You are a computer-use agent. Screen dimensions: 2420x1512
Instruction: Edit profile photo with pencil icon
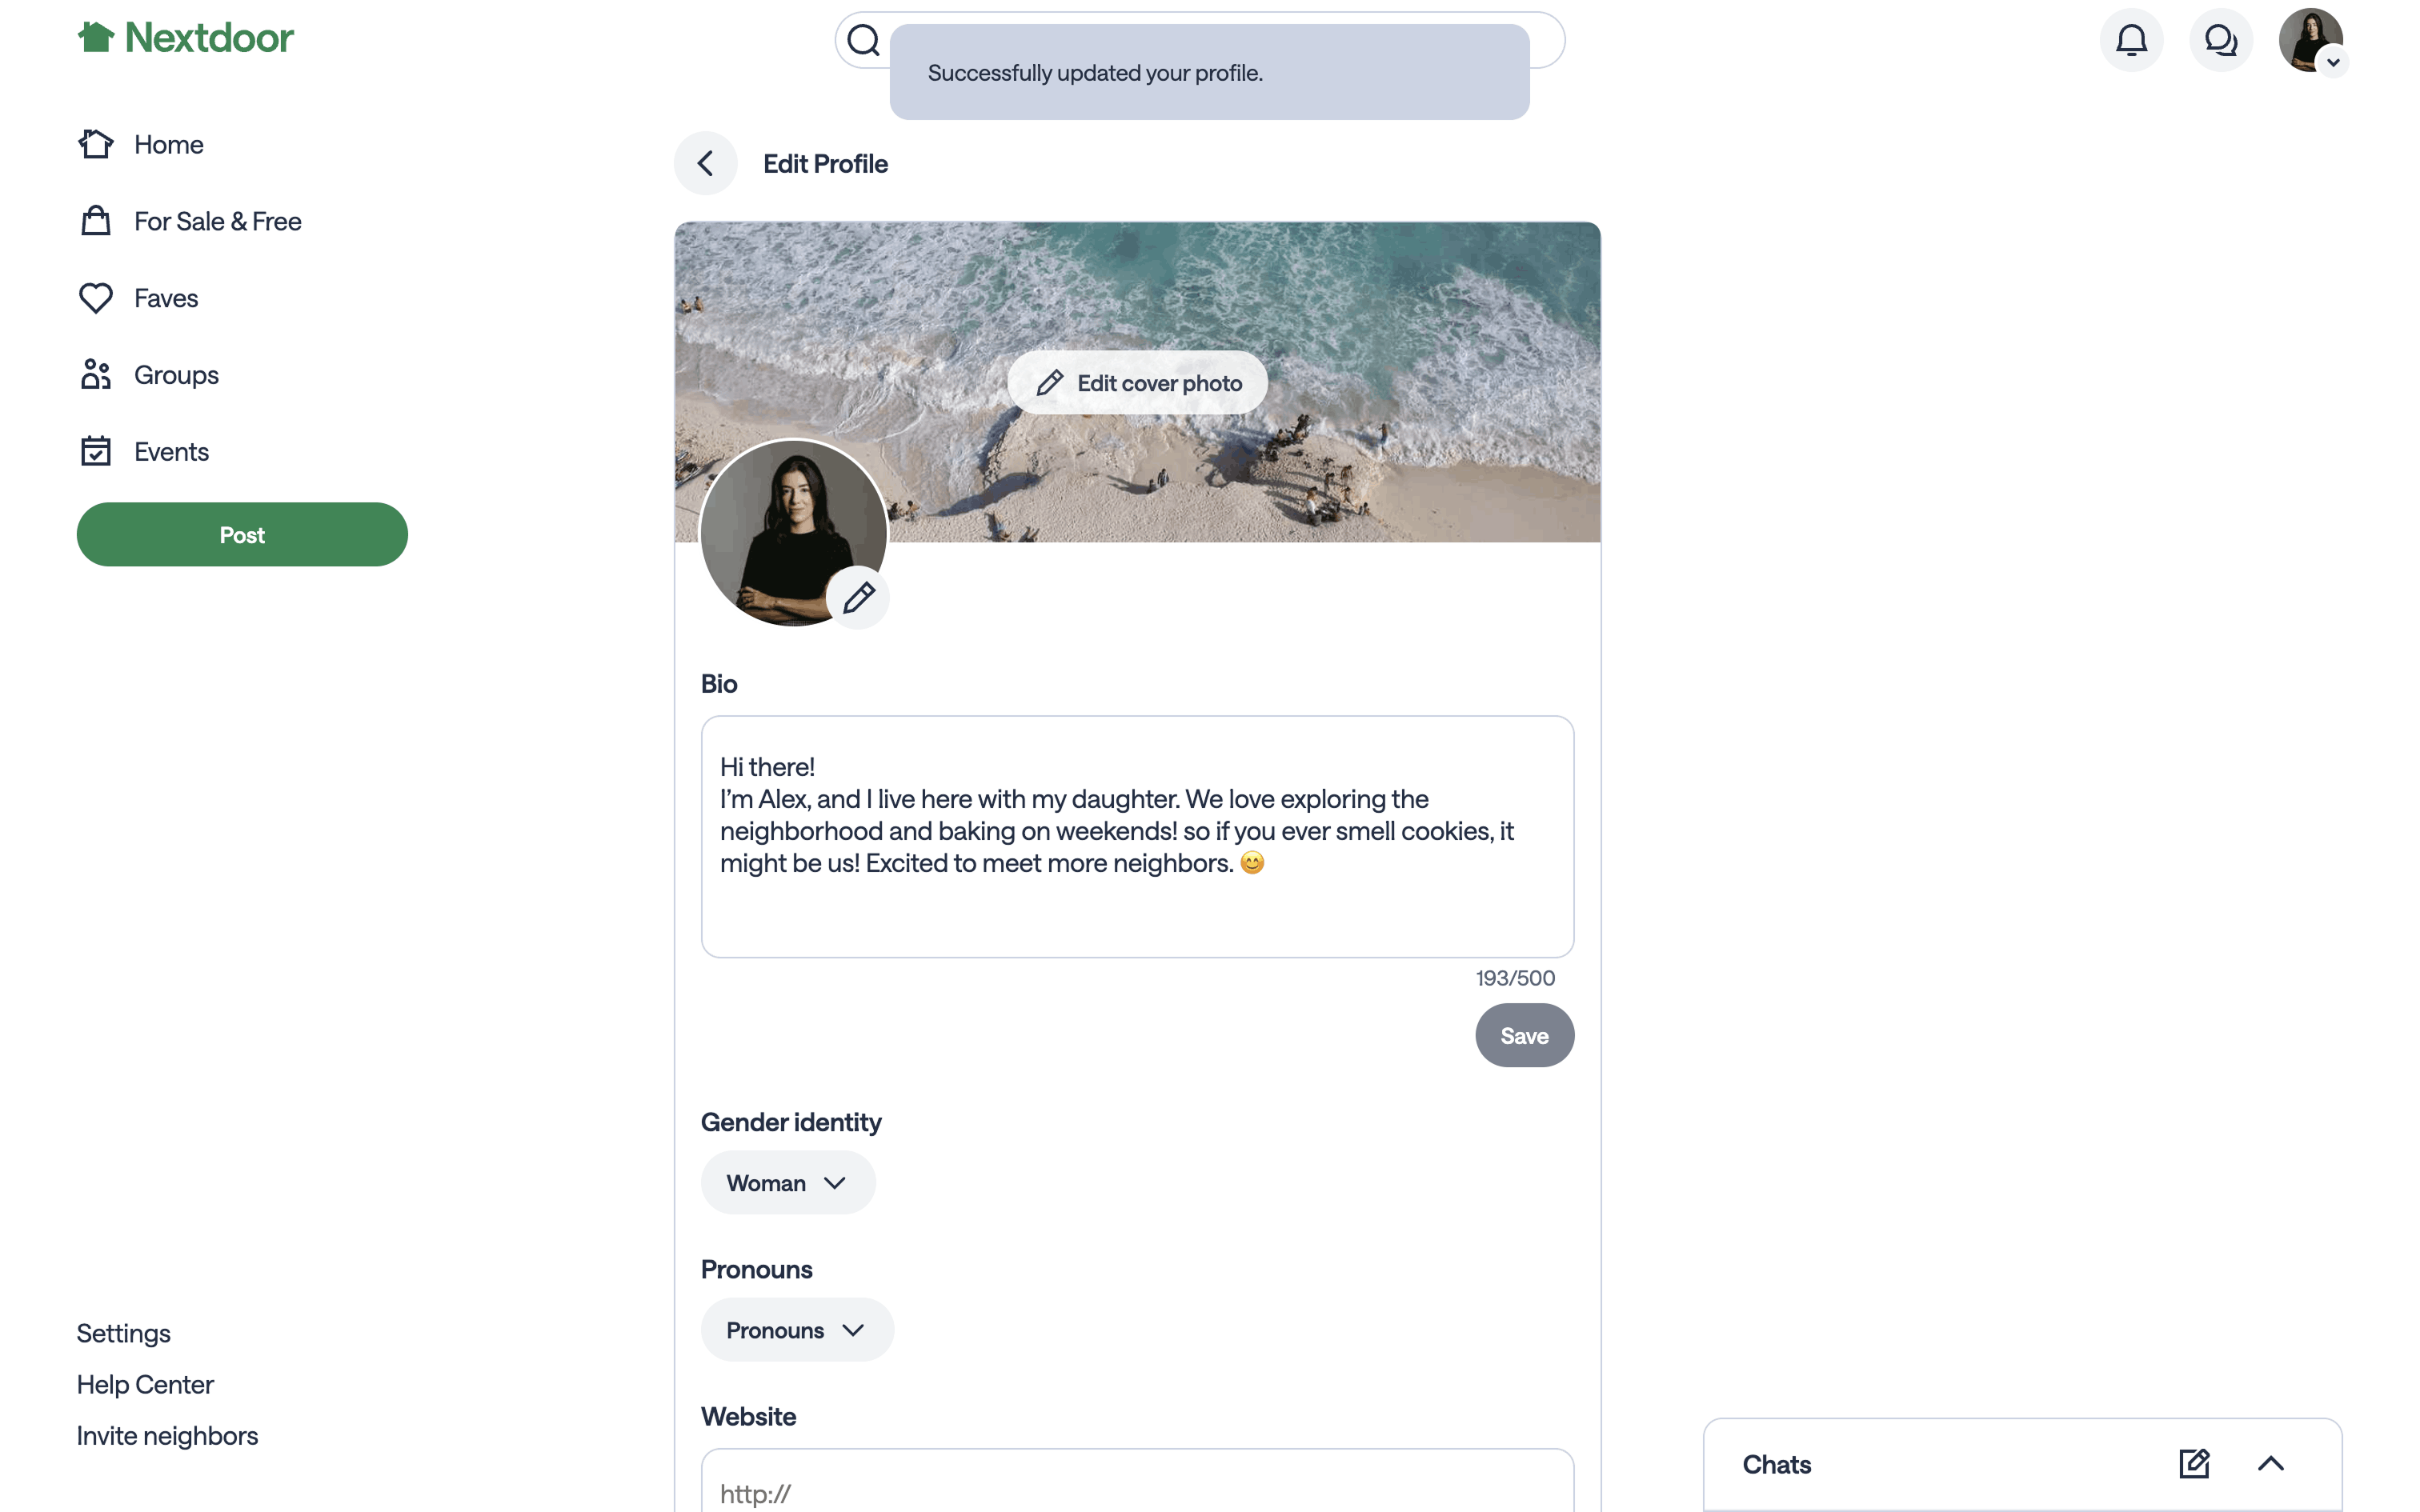pyautogui.click(x=858, y=598)
